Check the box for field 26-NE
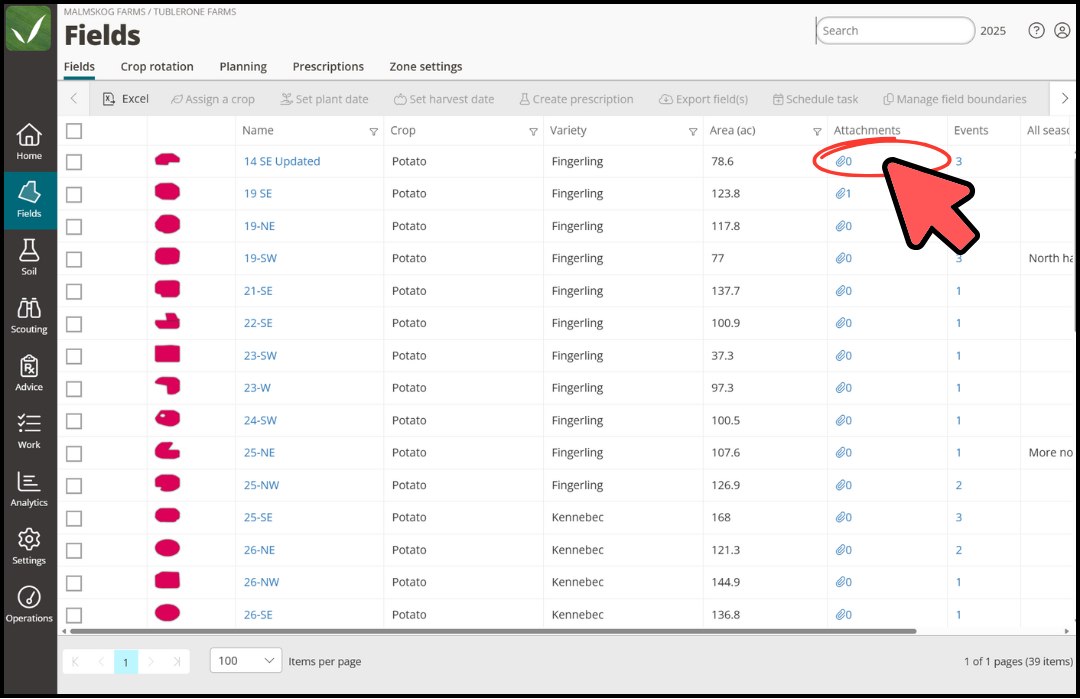This screenshot has width=1080, height=699. 74,550
